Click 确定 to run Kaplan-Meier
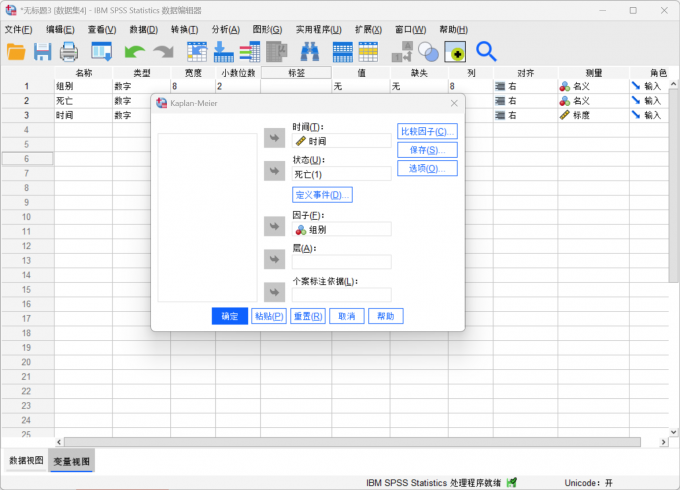 pos(230,316)
